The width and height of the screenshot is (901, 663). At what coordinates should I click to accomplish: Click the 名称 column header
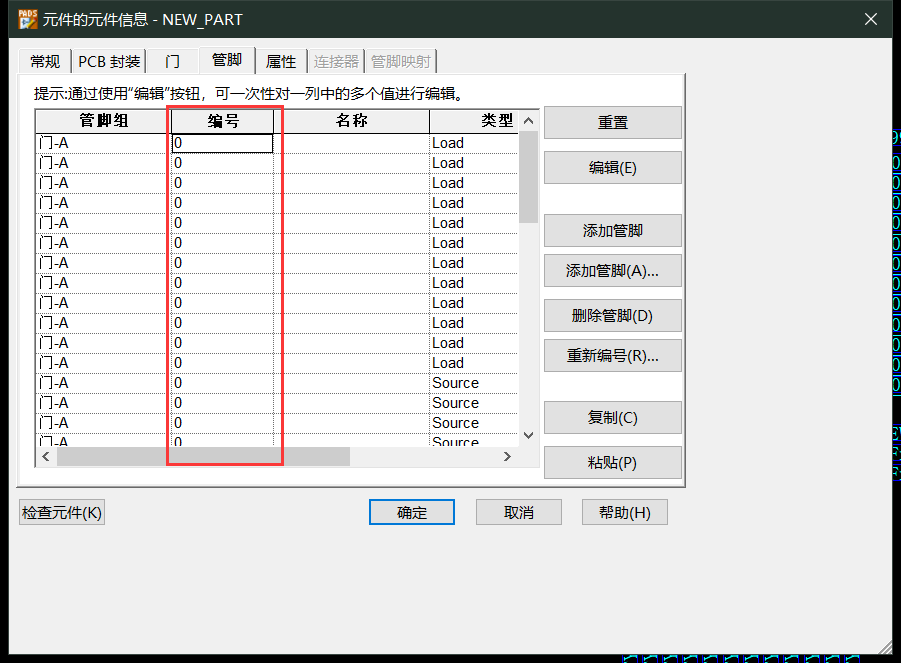352,121
